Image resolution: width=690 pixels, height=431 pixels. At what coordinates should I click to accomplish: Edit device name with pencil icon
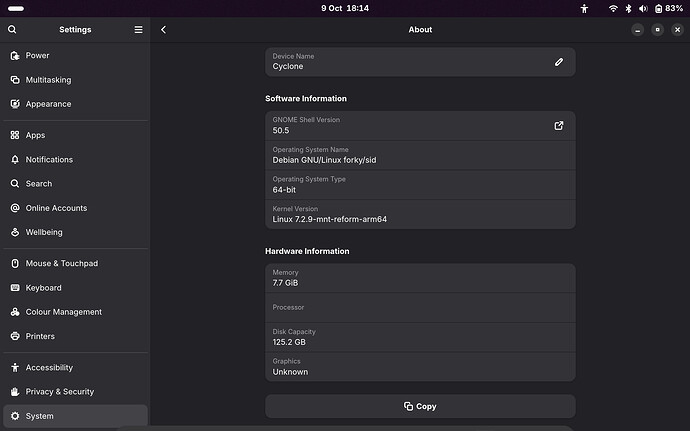pyautogui.click(x=558, y=62)
